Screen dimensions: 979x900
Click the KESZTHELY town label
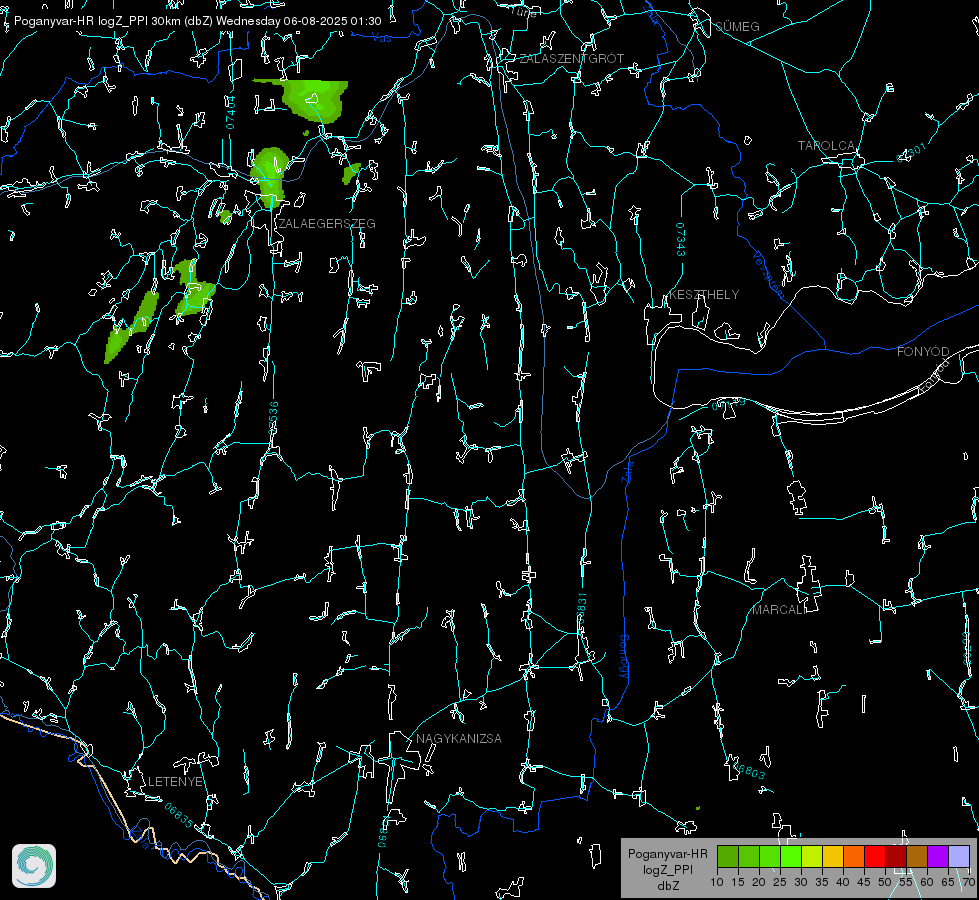pos(704,294)
